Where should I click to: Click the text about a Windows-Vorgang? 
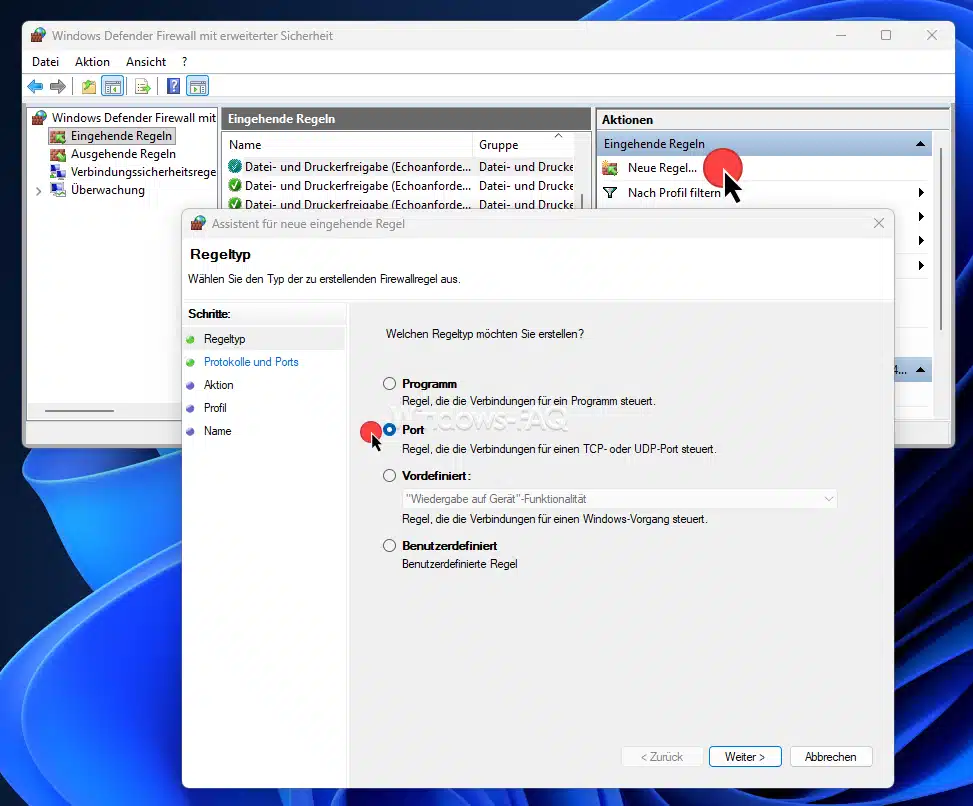click(554, 519)
